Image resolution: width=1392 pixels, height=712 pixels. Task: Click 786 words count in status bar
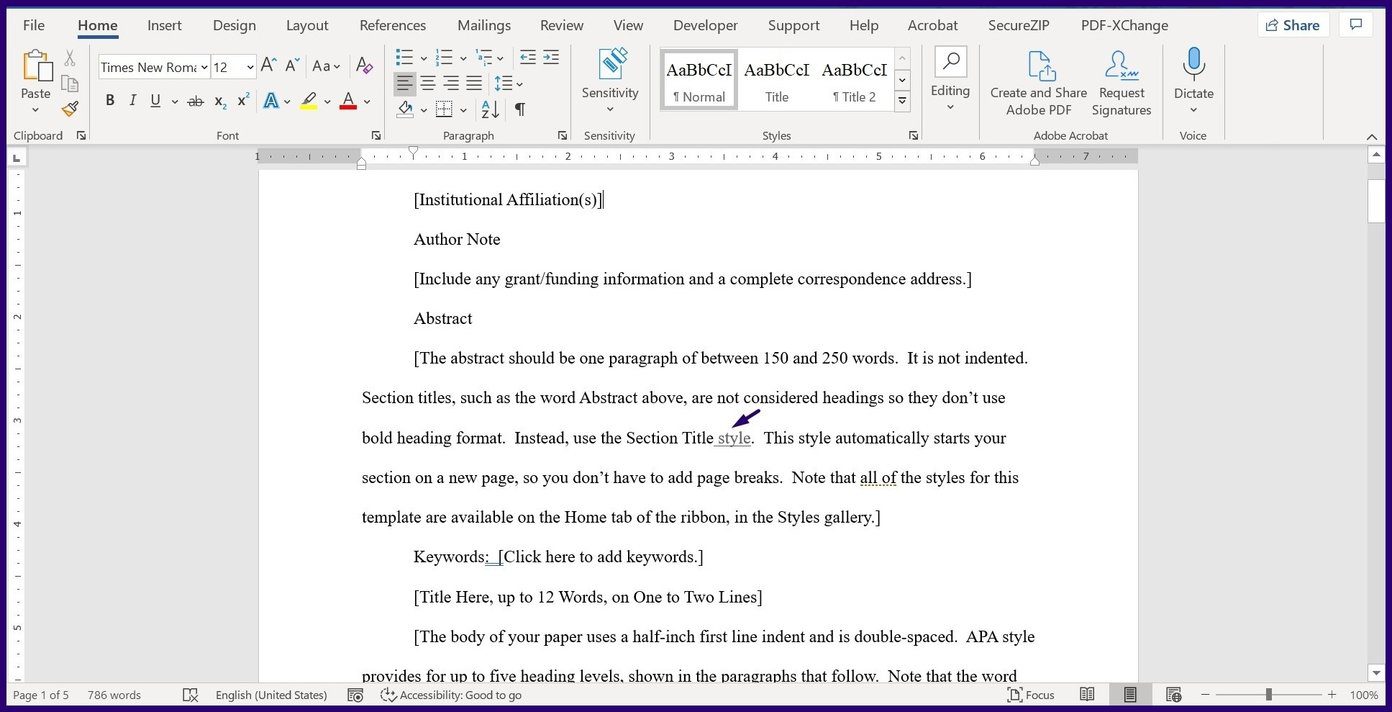114,695
